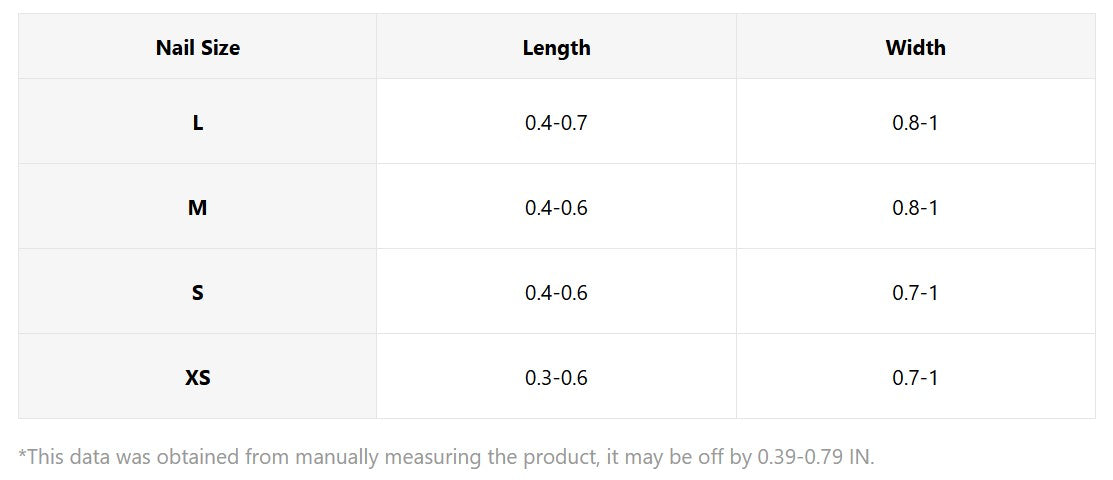Click the Length value for size S
Screen dimensions: 1113x480
556,293
